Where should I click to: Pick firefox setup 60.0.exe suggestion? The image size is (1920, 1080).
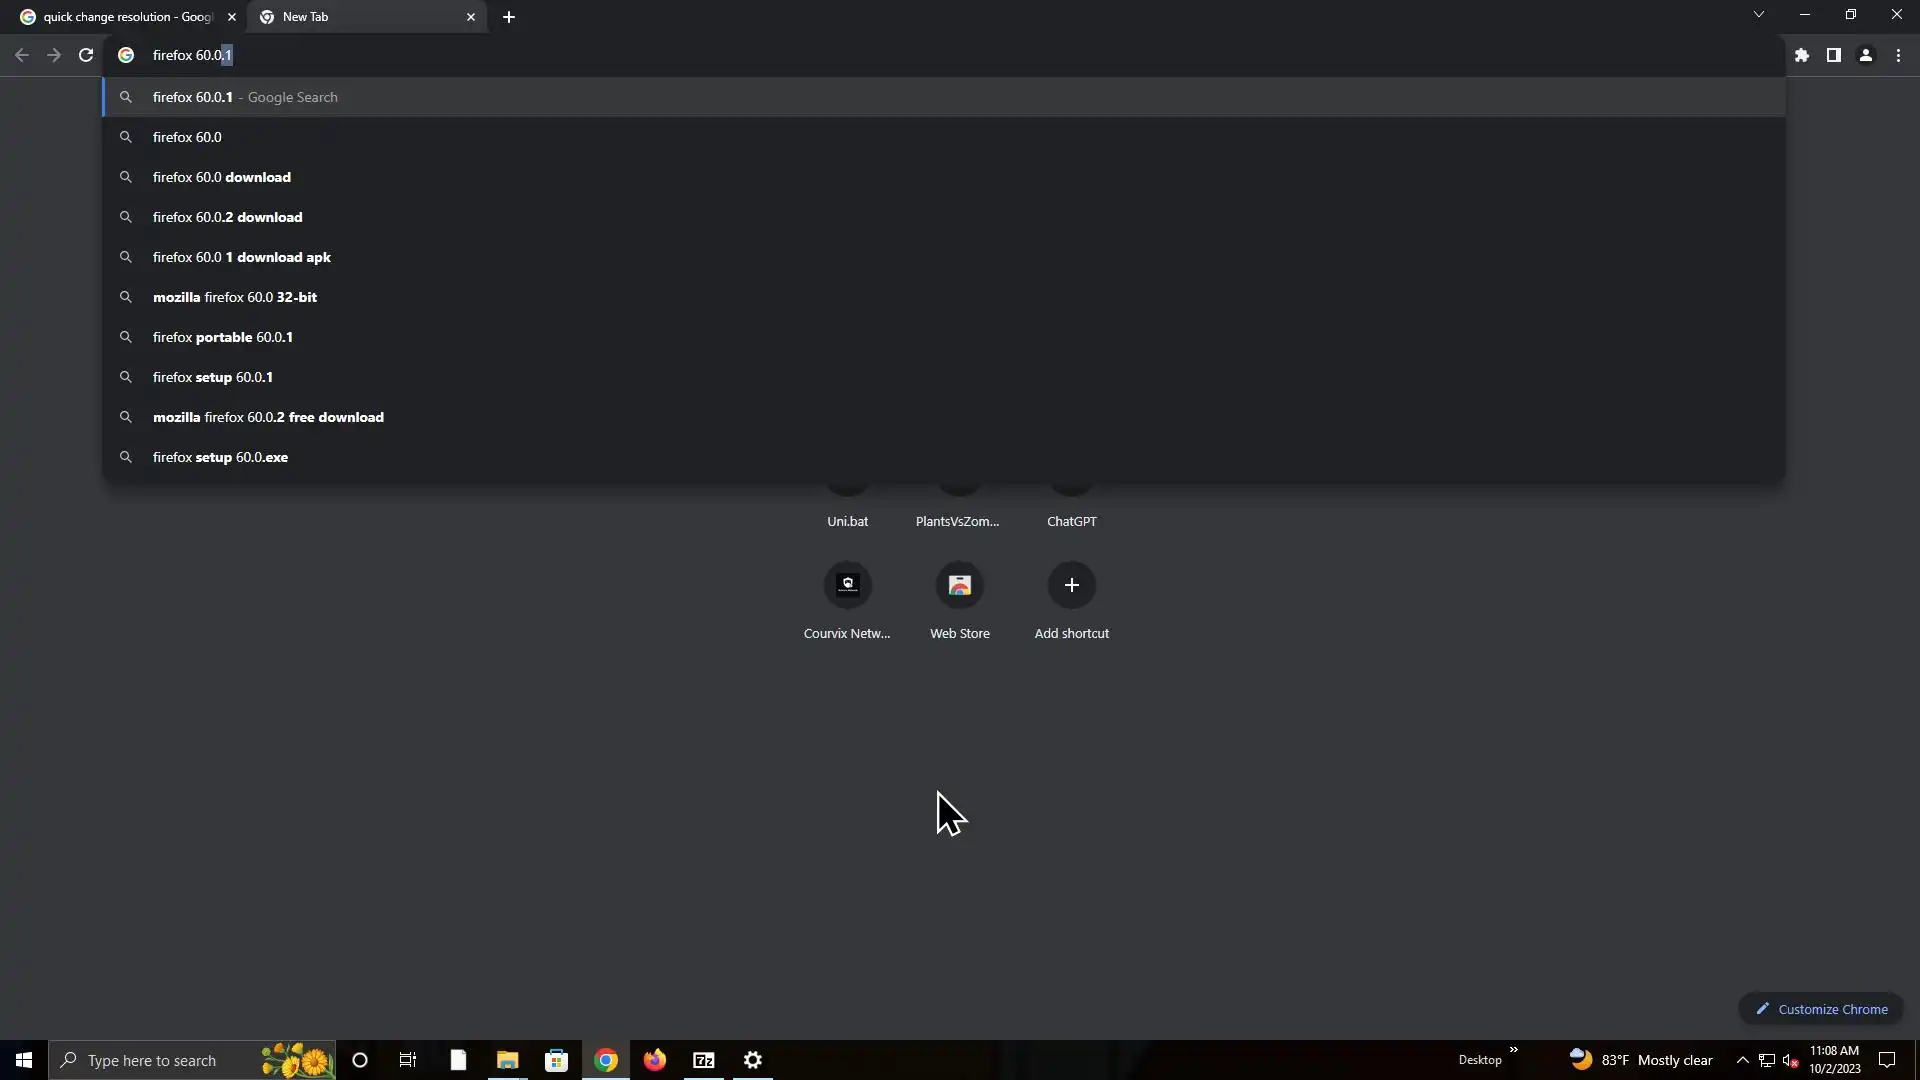click(220, 457)
